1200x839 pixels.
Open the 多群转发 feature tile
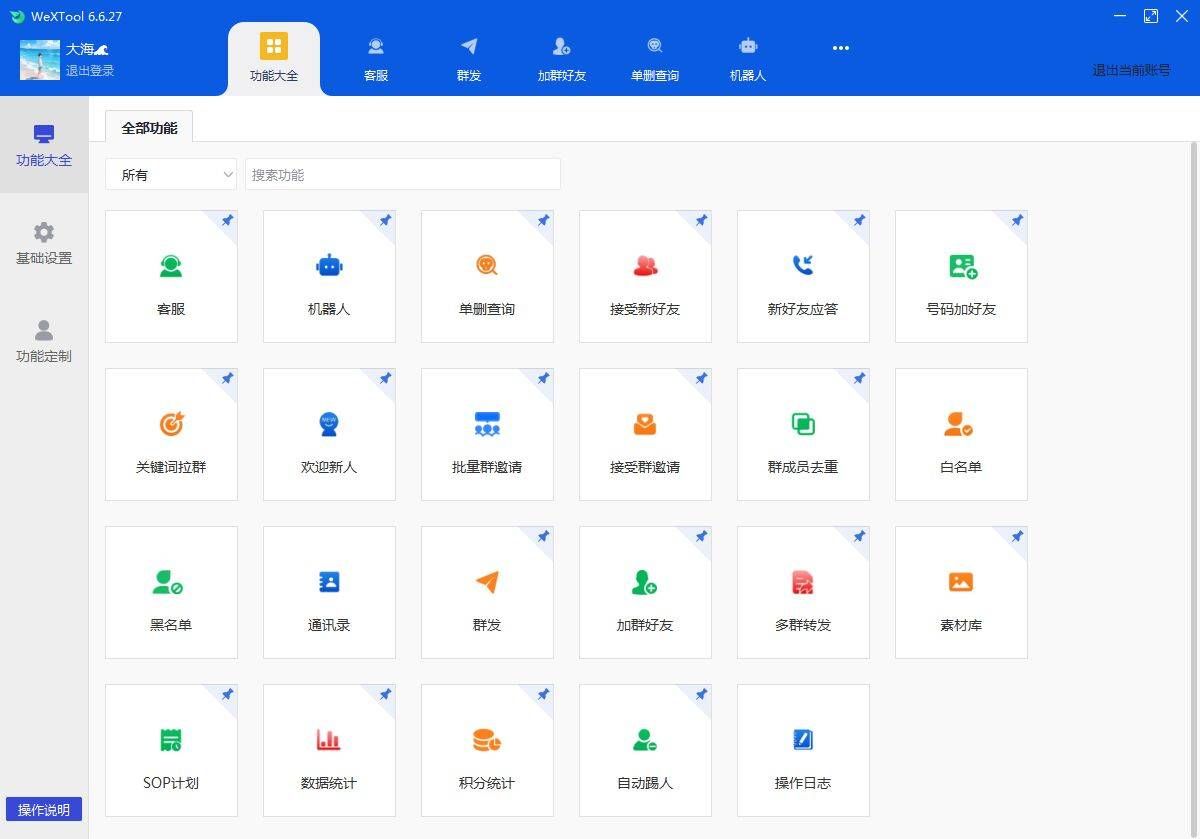click(803, 593)
